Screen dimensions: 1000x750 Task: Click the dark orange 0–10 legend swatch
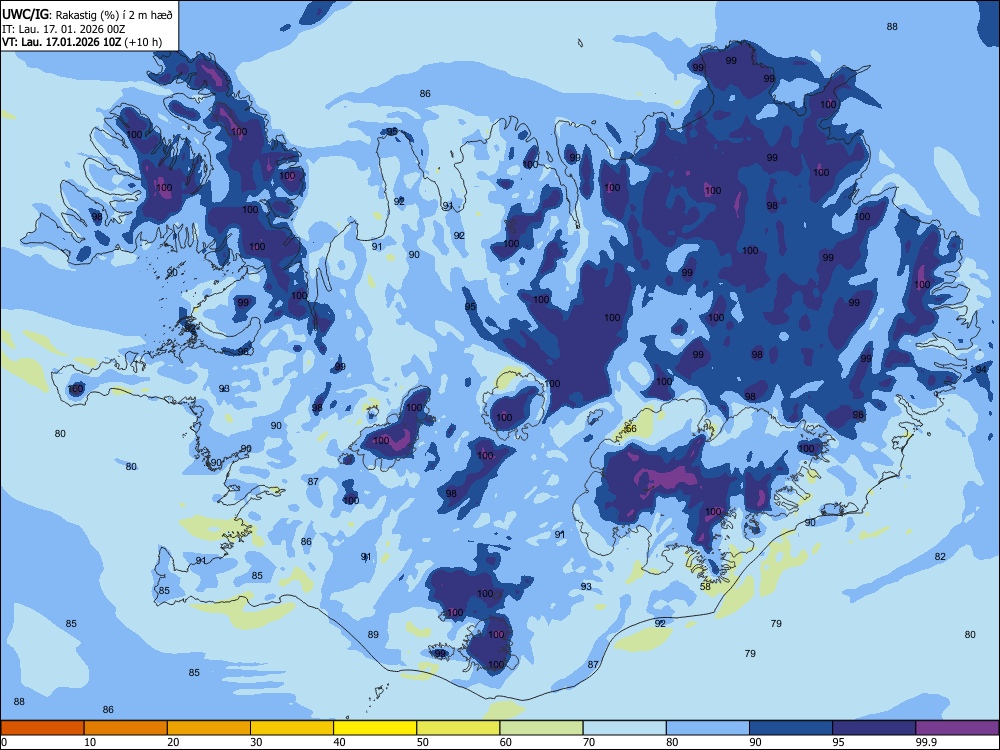42,728
